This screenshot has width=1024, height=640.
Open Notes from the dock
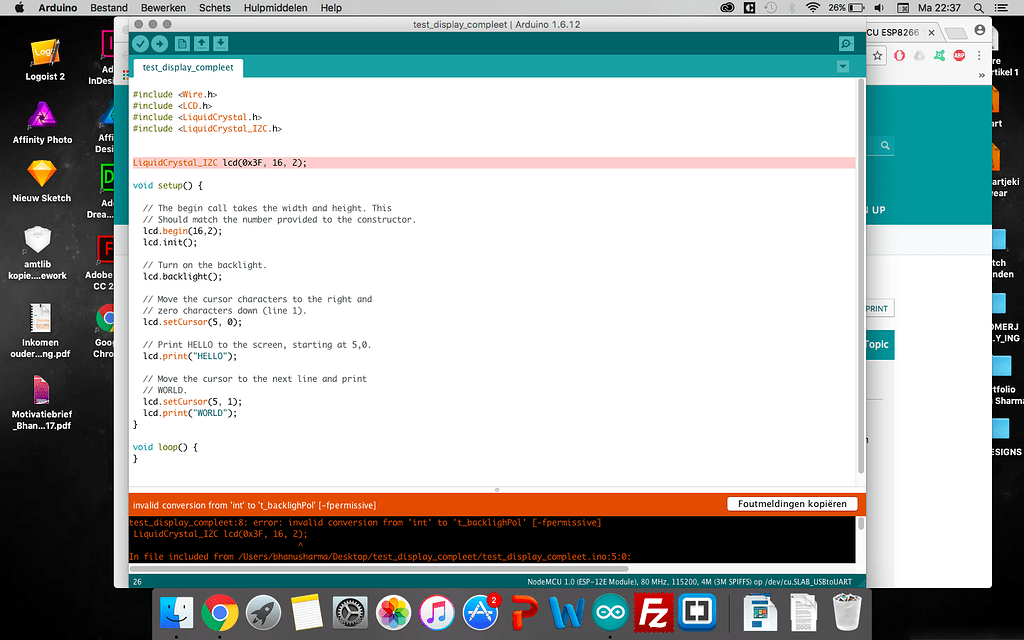306,613
